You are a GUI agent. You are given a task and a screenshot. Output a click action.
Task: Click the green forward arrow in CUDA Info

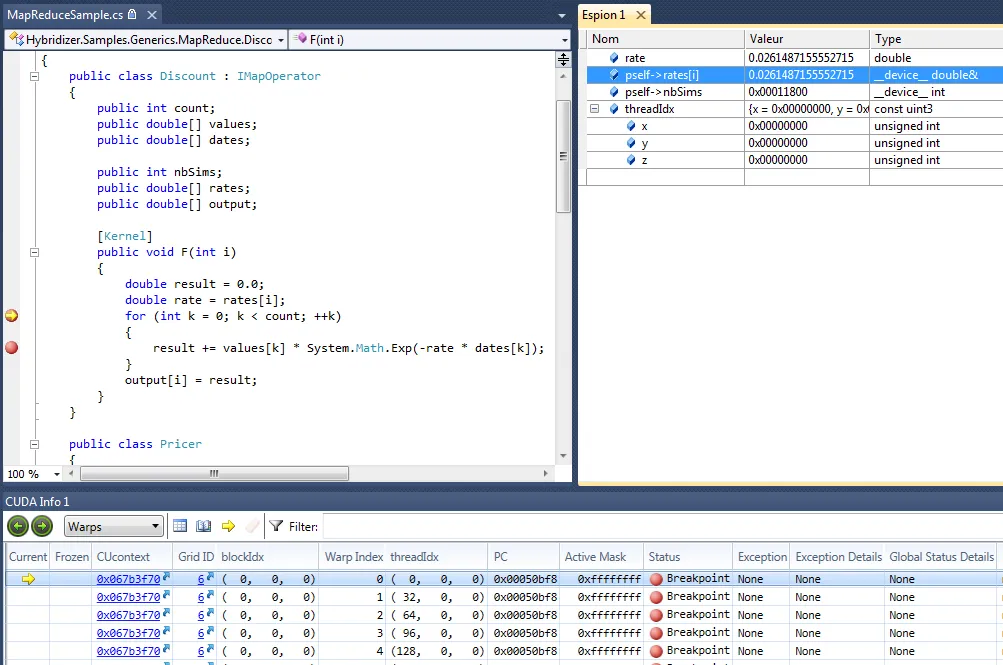click(41, 525)
